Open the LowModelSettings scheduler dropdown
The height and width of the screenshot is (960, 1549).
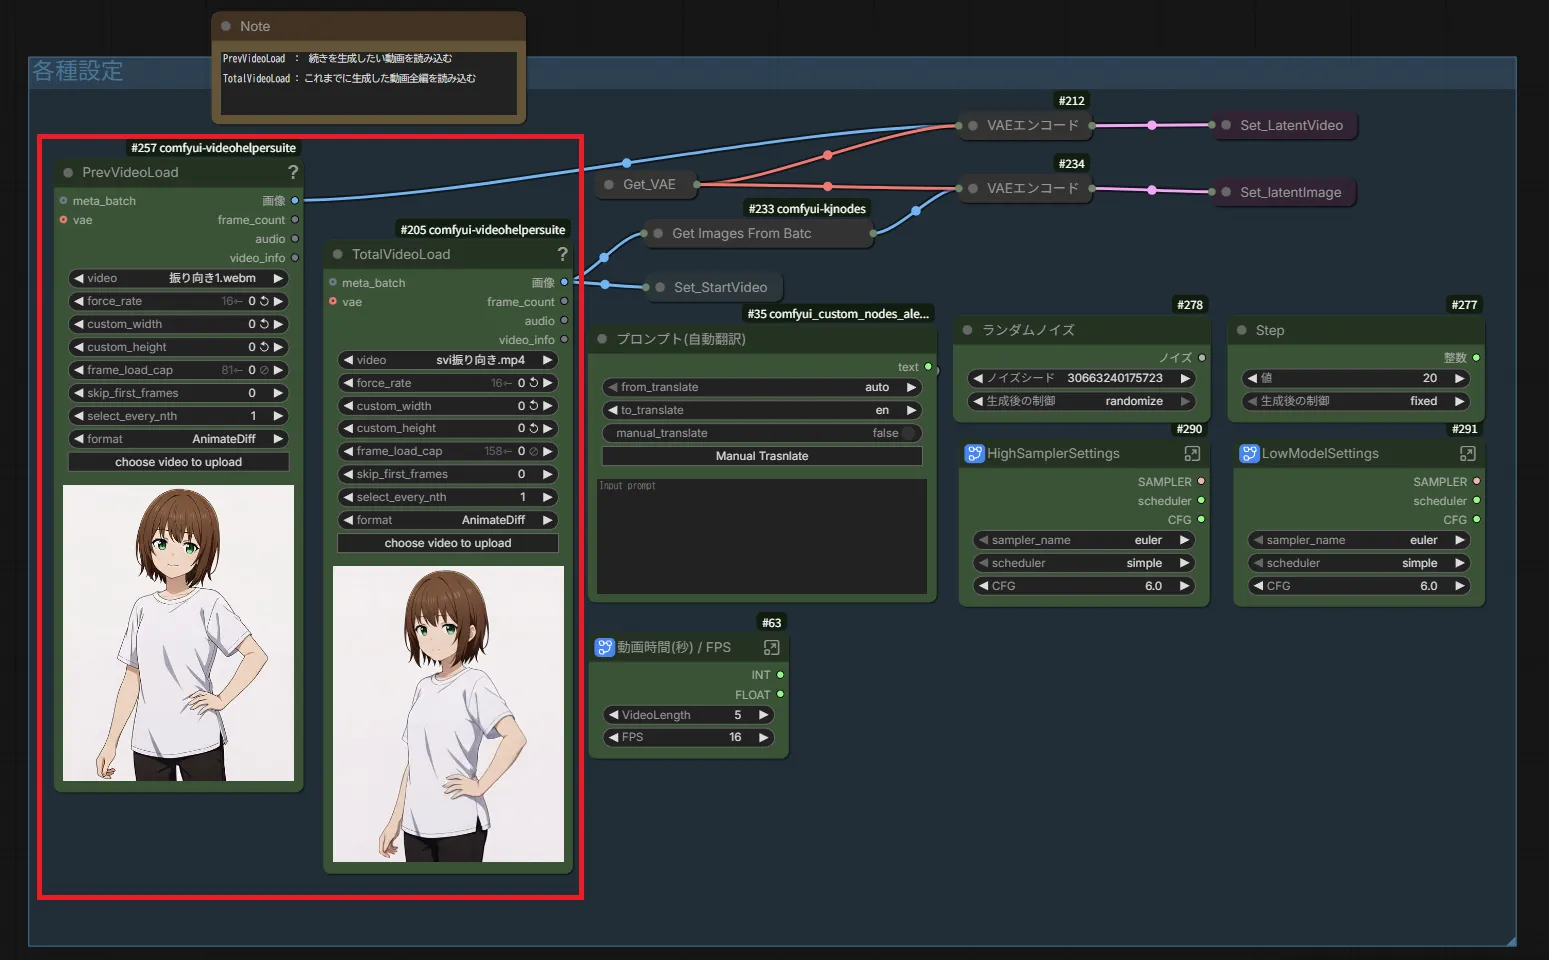[1358, 563]
